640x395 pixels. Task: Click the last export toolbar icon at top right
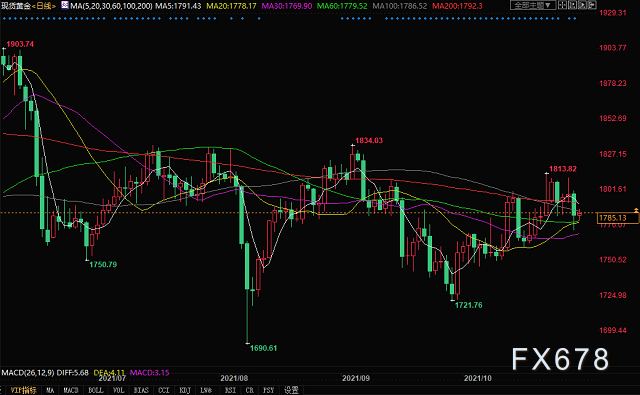(x=592, y=5)
